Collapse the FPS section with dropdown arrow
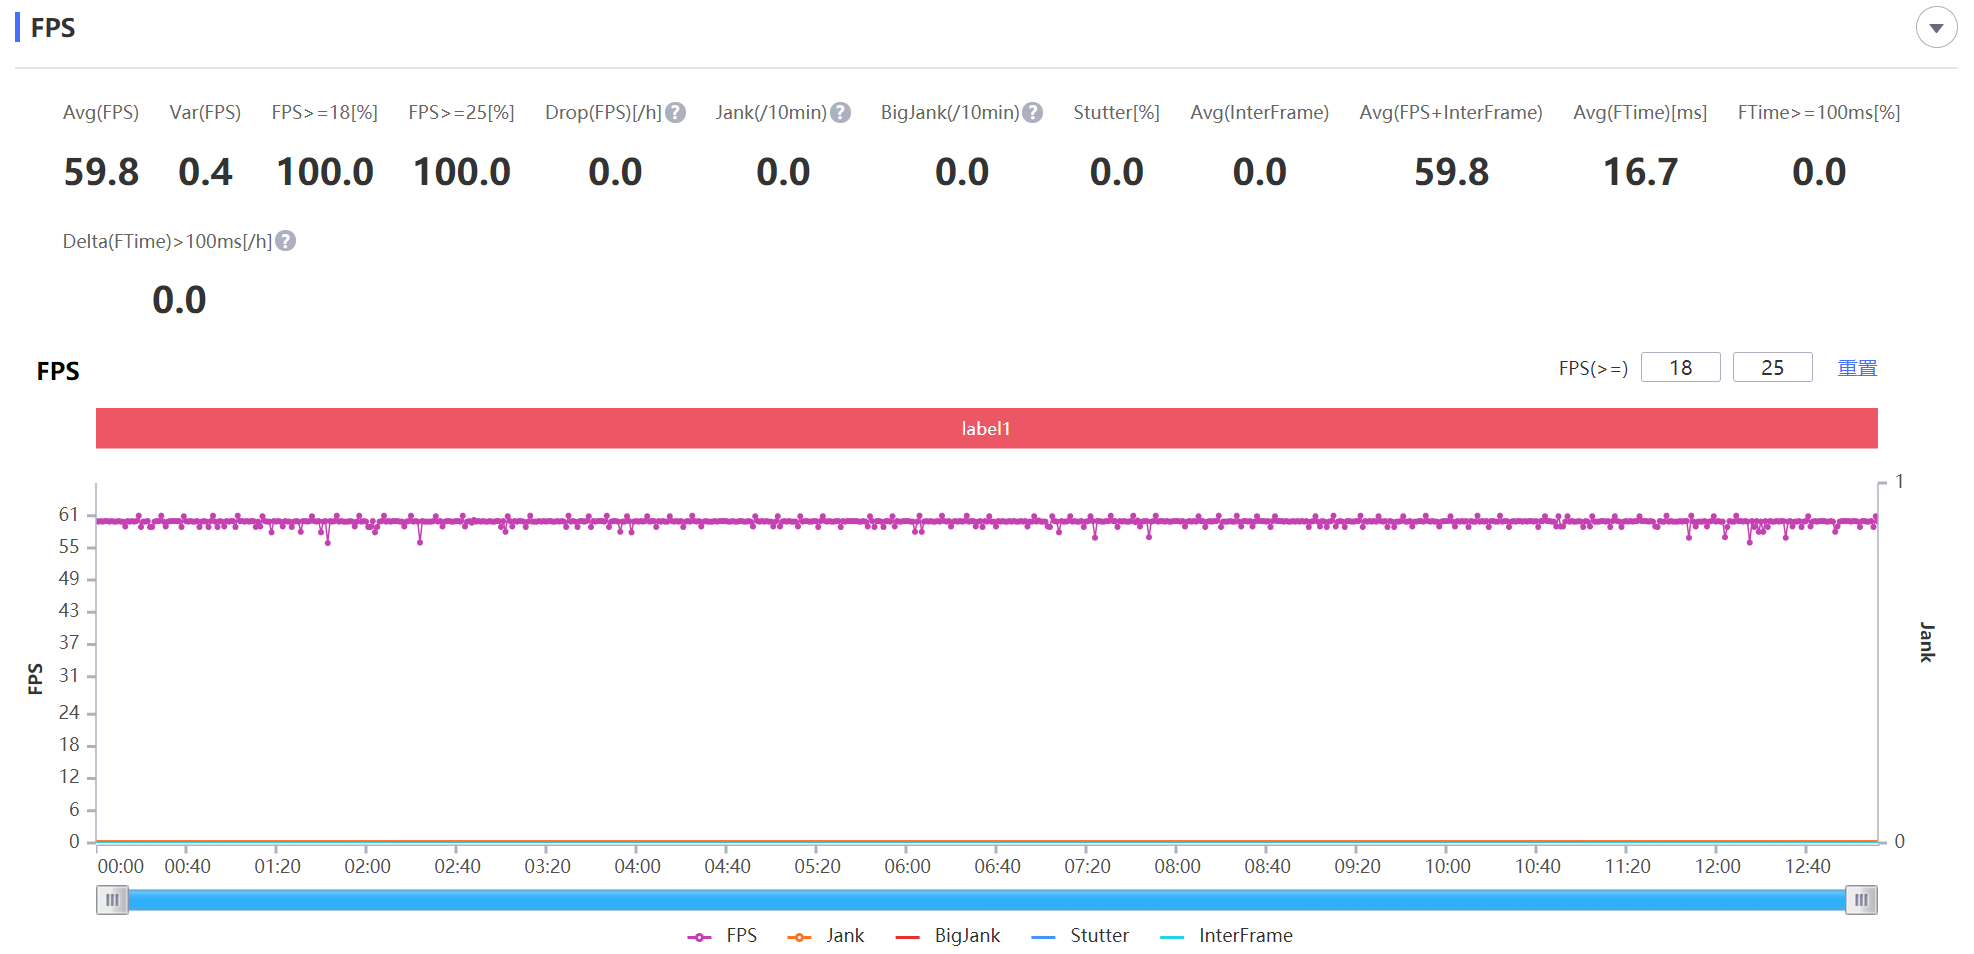Screen dimensions: 1974x954 pos(1936,28)
